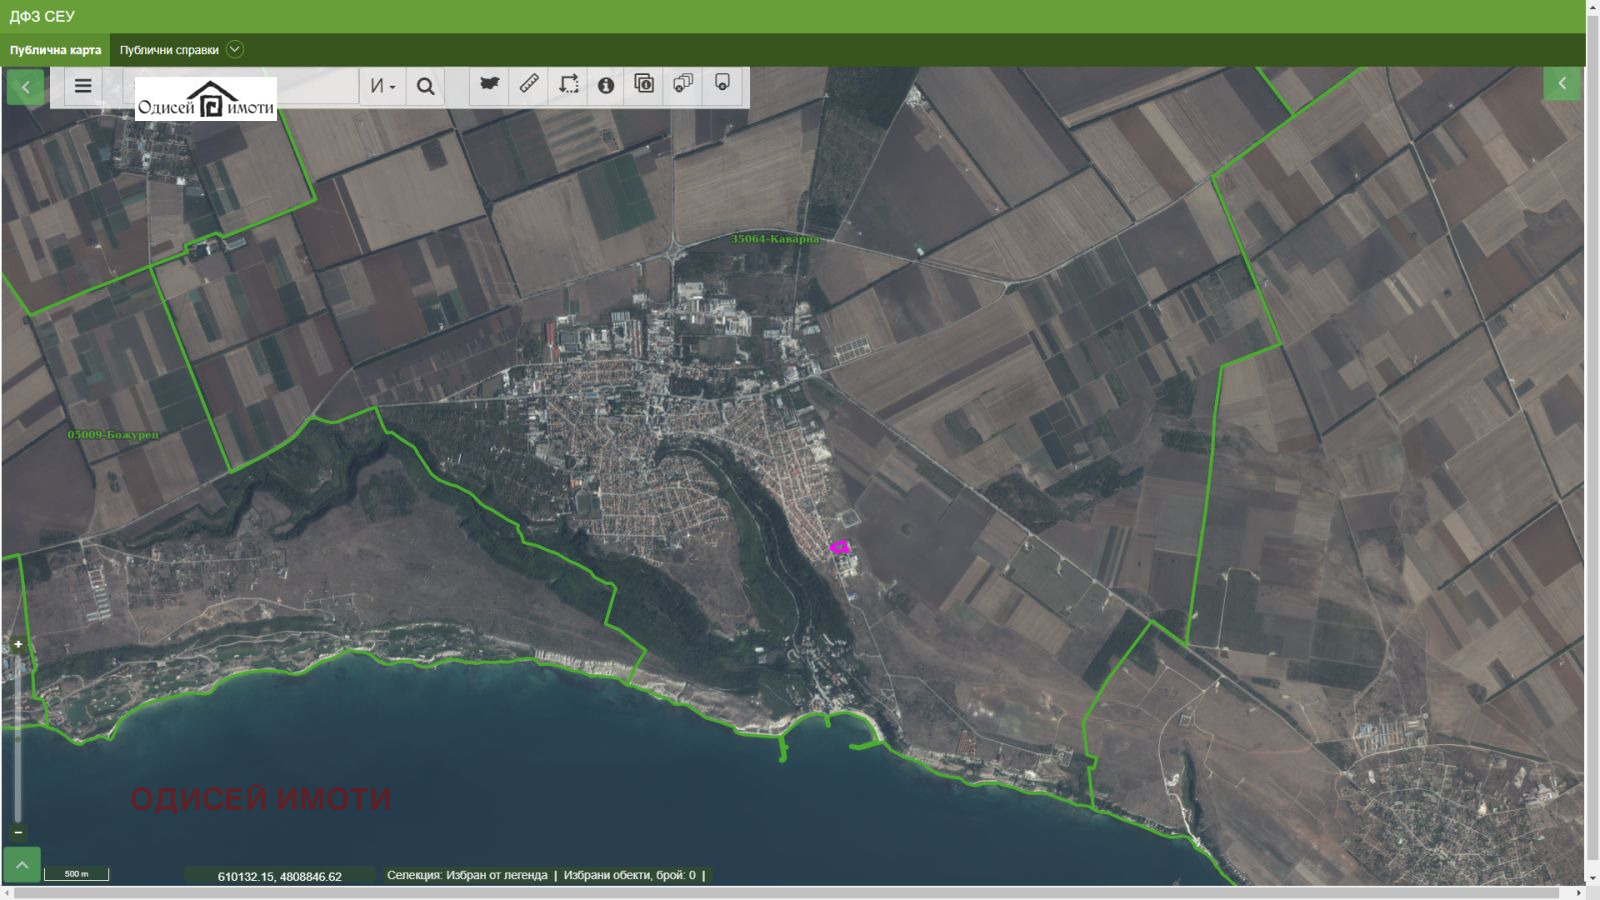The height and width of the screenshot is (900, 1600).
Task: Click the magnifier search icon
Action: (425, 86)
